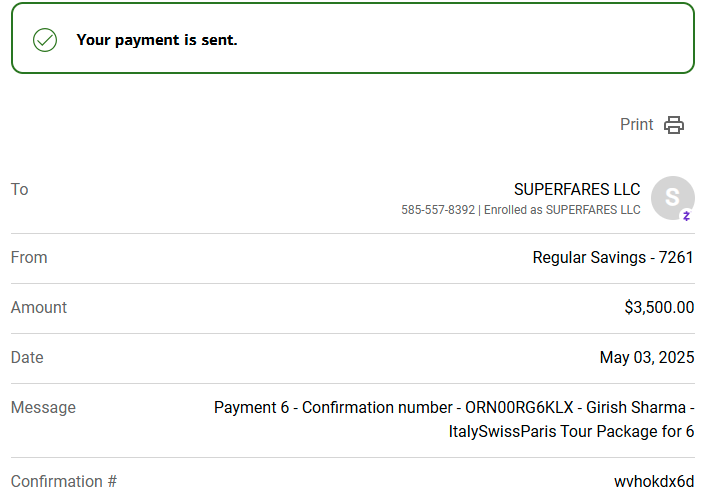716x496 pixels.
Task: Click the purple Zelle badge on avatar
Action: (x=686, y=216)
